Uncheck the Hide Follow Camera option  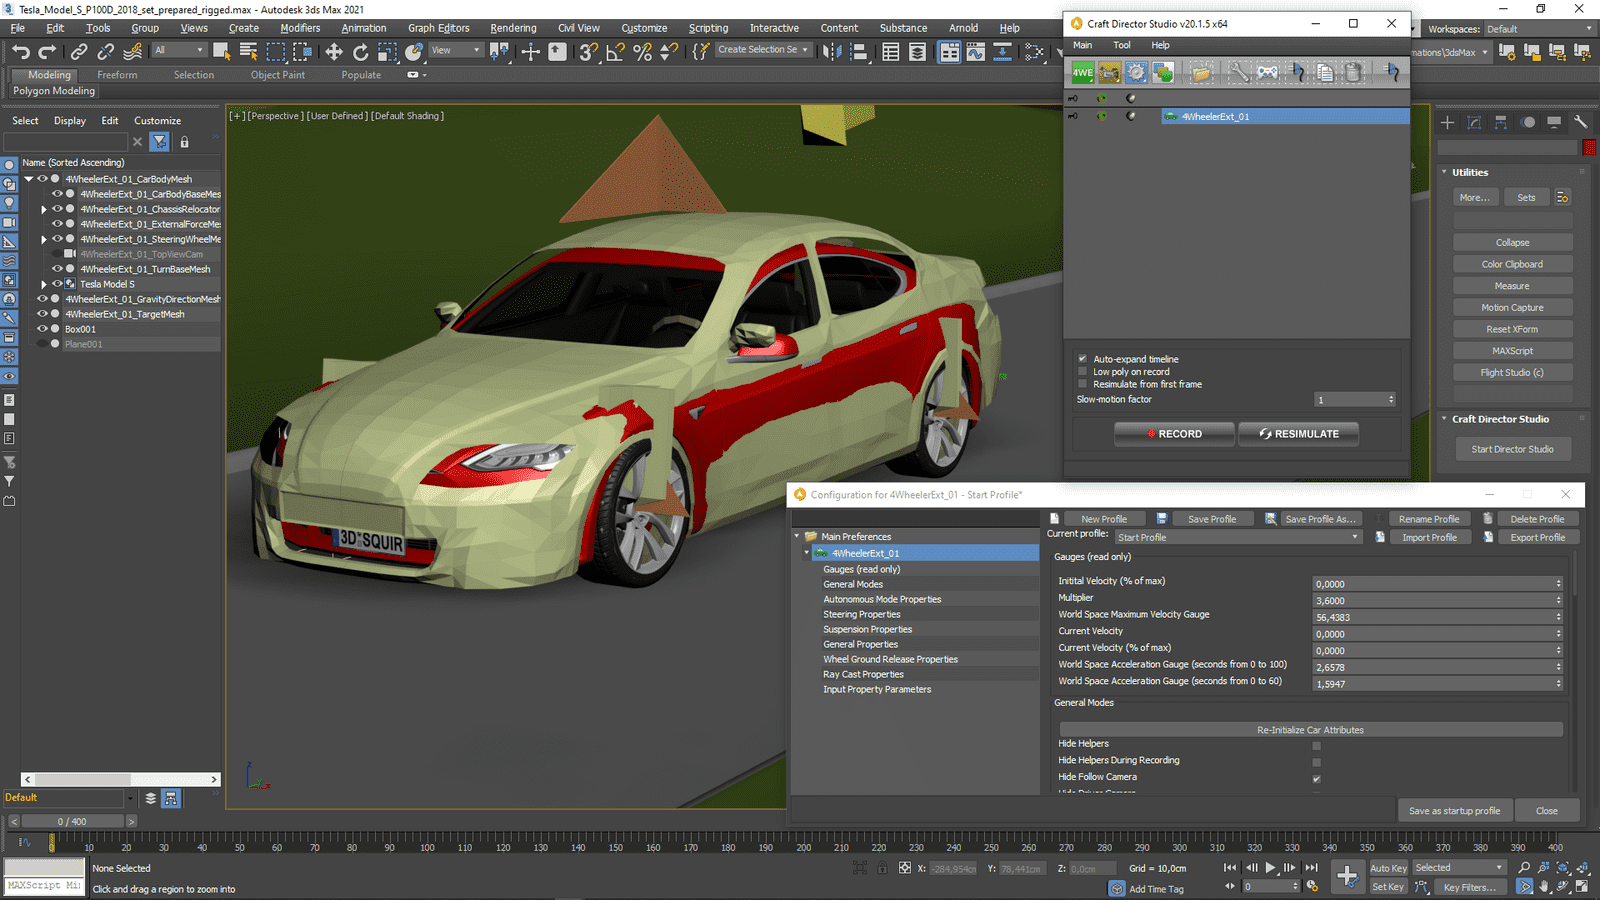pyautogui.click(x=1316, y=778)
